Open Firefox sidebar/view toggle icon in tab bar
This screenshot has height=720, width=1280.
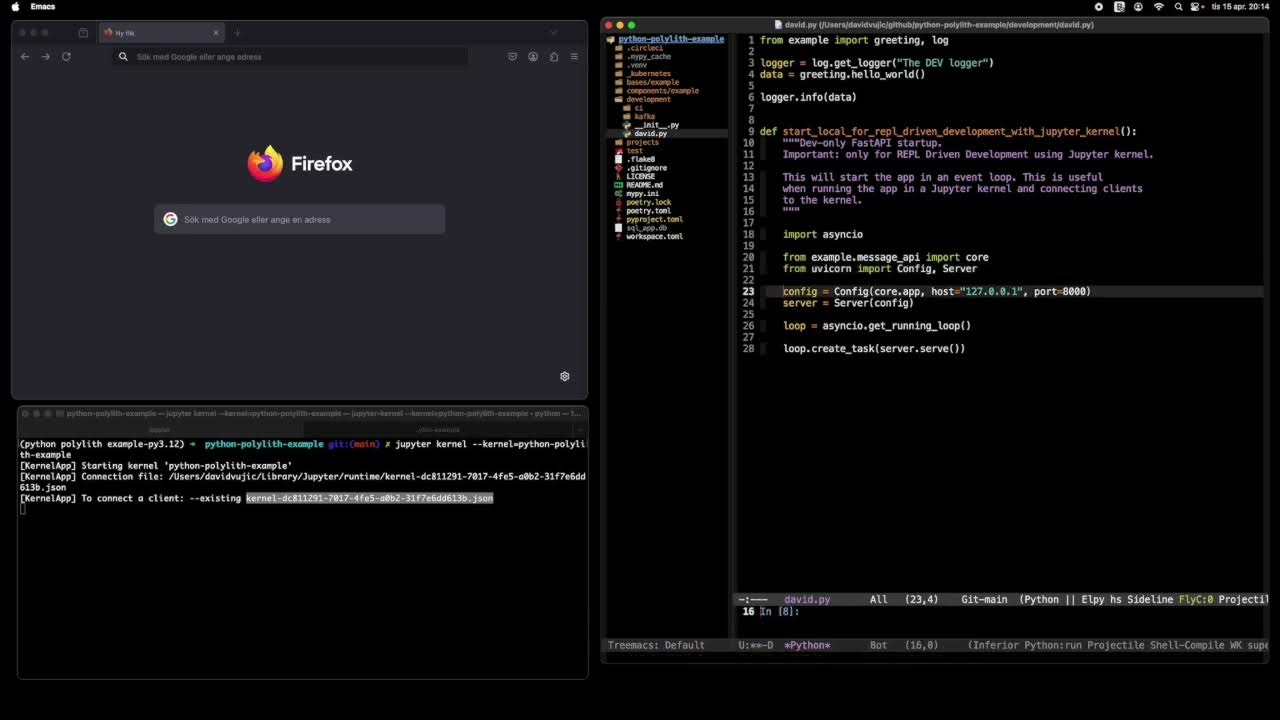point(83,33)
